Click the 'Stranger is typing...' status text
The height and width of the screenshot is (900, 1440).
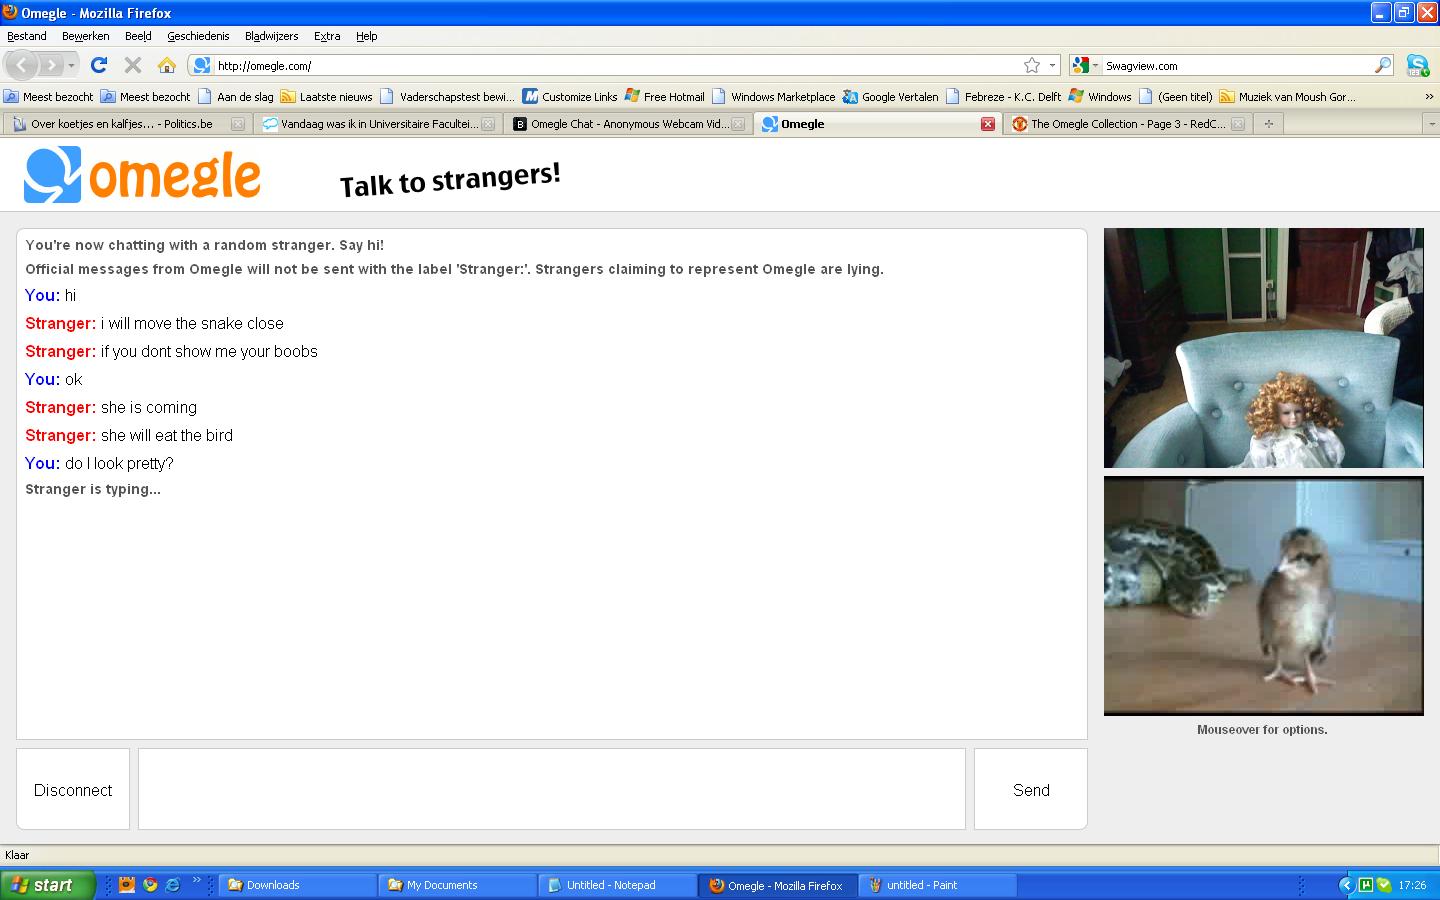93,489
